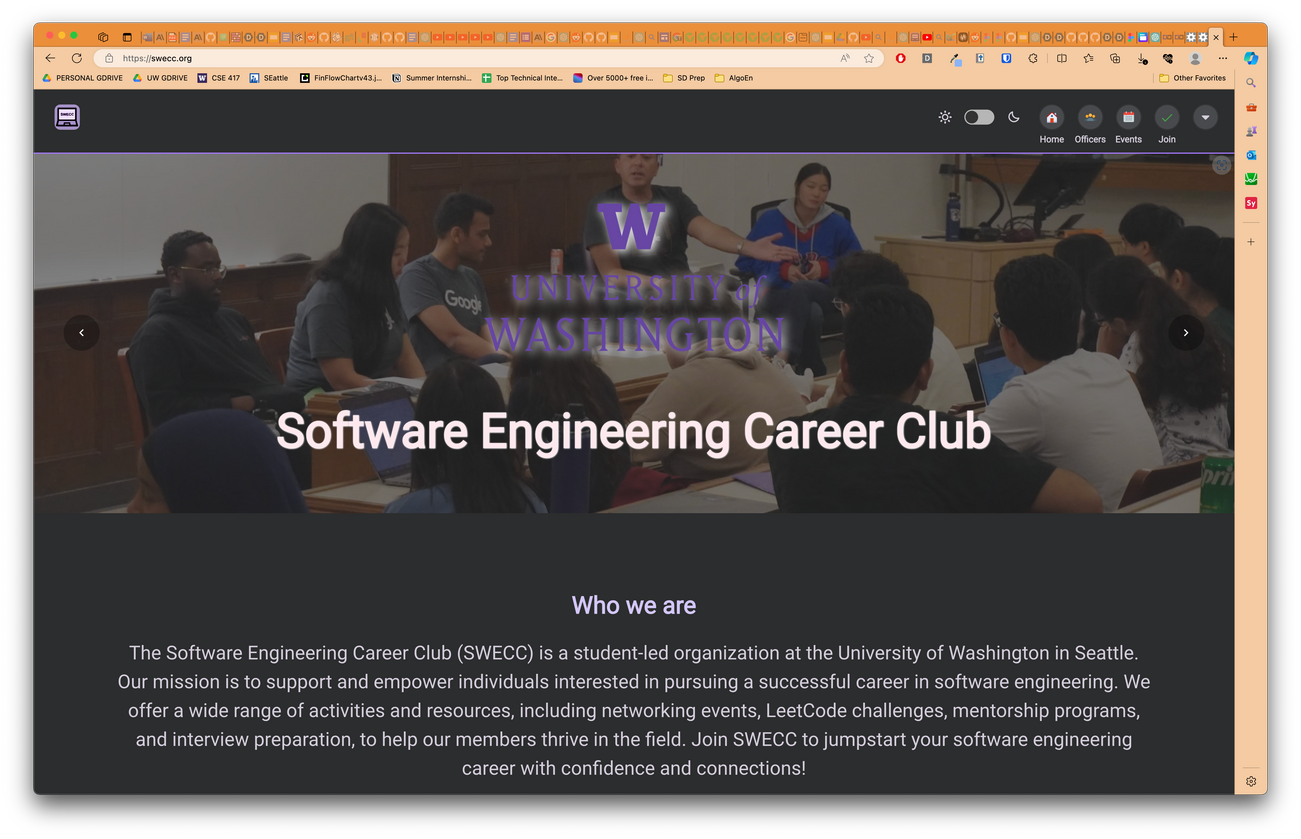Go to the Events calendar icon

point(1128,117)
